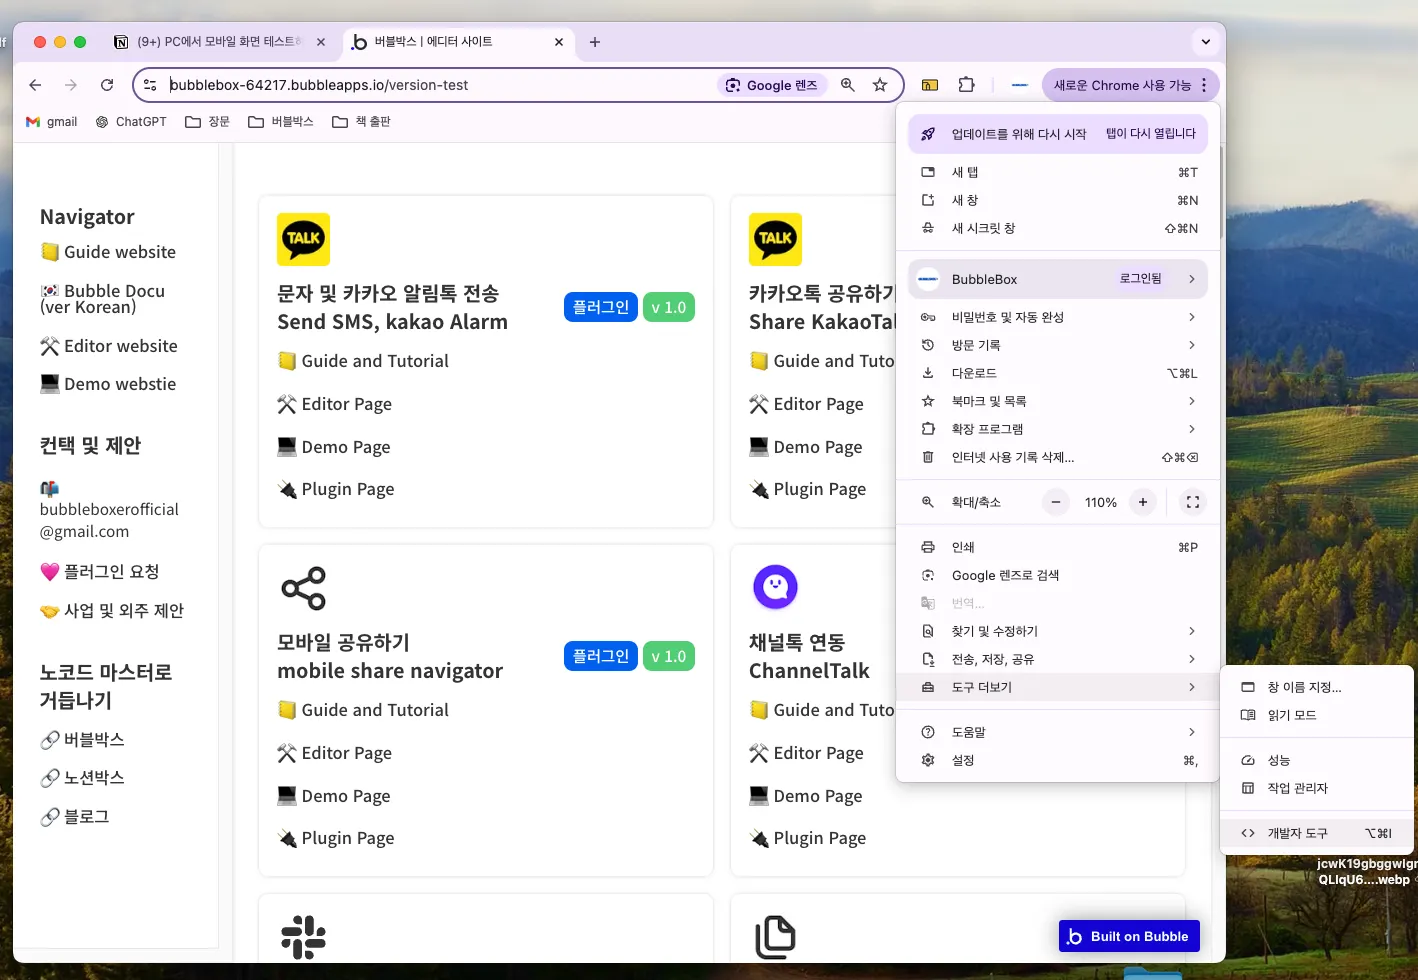Open the Editor website navigator link
This screenshot has width=1418, height=980.
point(109,346)
